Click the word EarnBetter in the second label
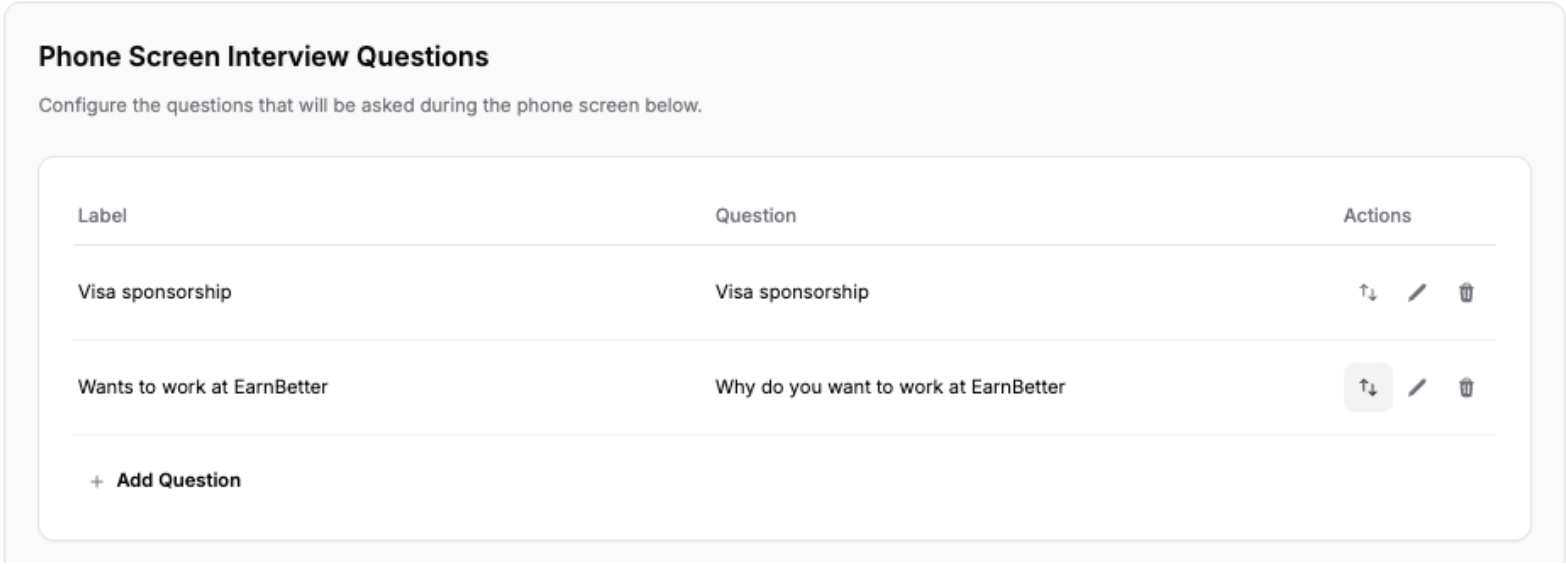 pyautogui.click(x=281, y=386)
